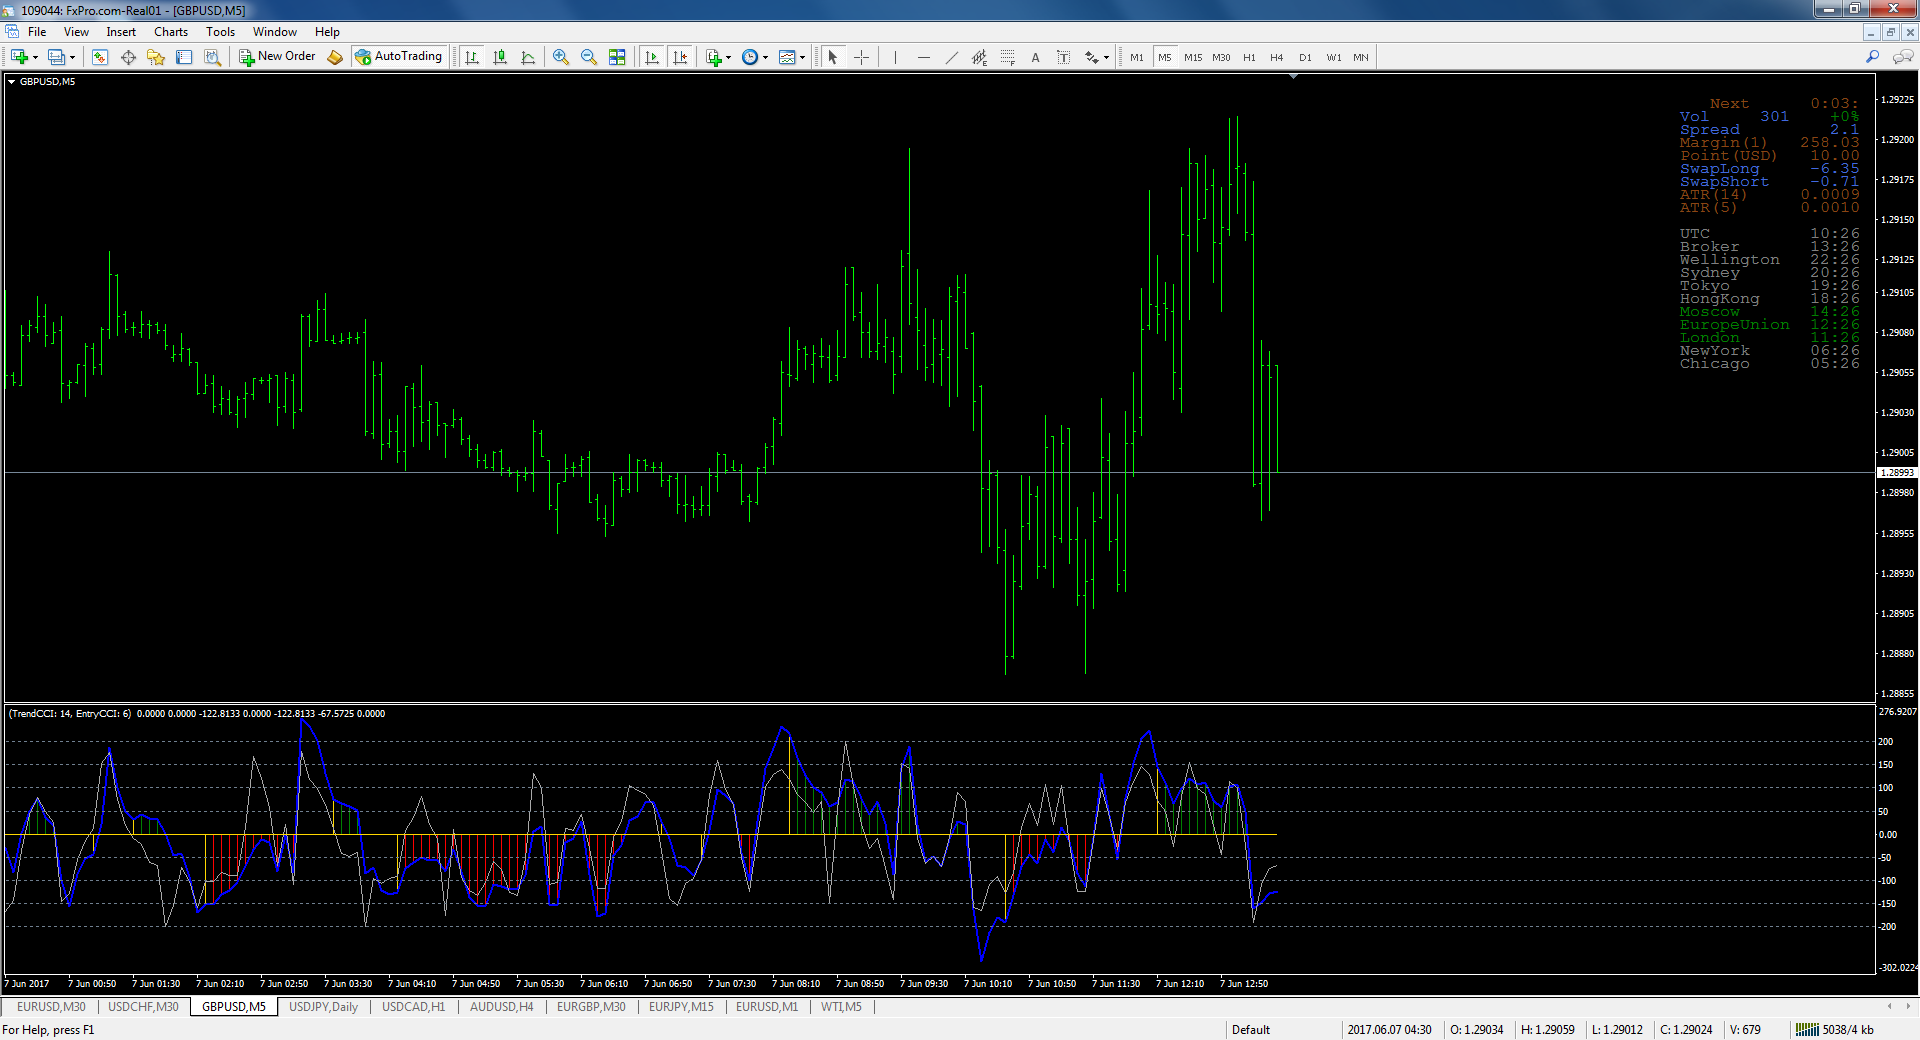Switch to the AUDUSD,H4 chart tab
The width and height of the screenshot is (1920, 1040).
click(x=501, y=1007)
